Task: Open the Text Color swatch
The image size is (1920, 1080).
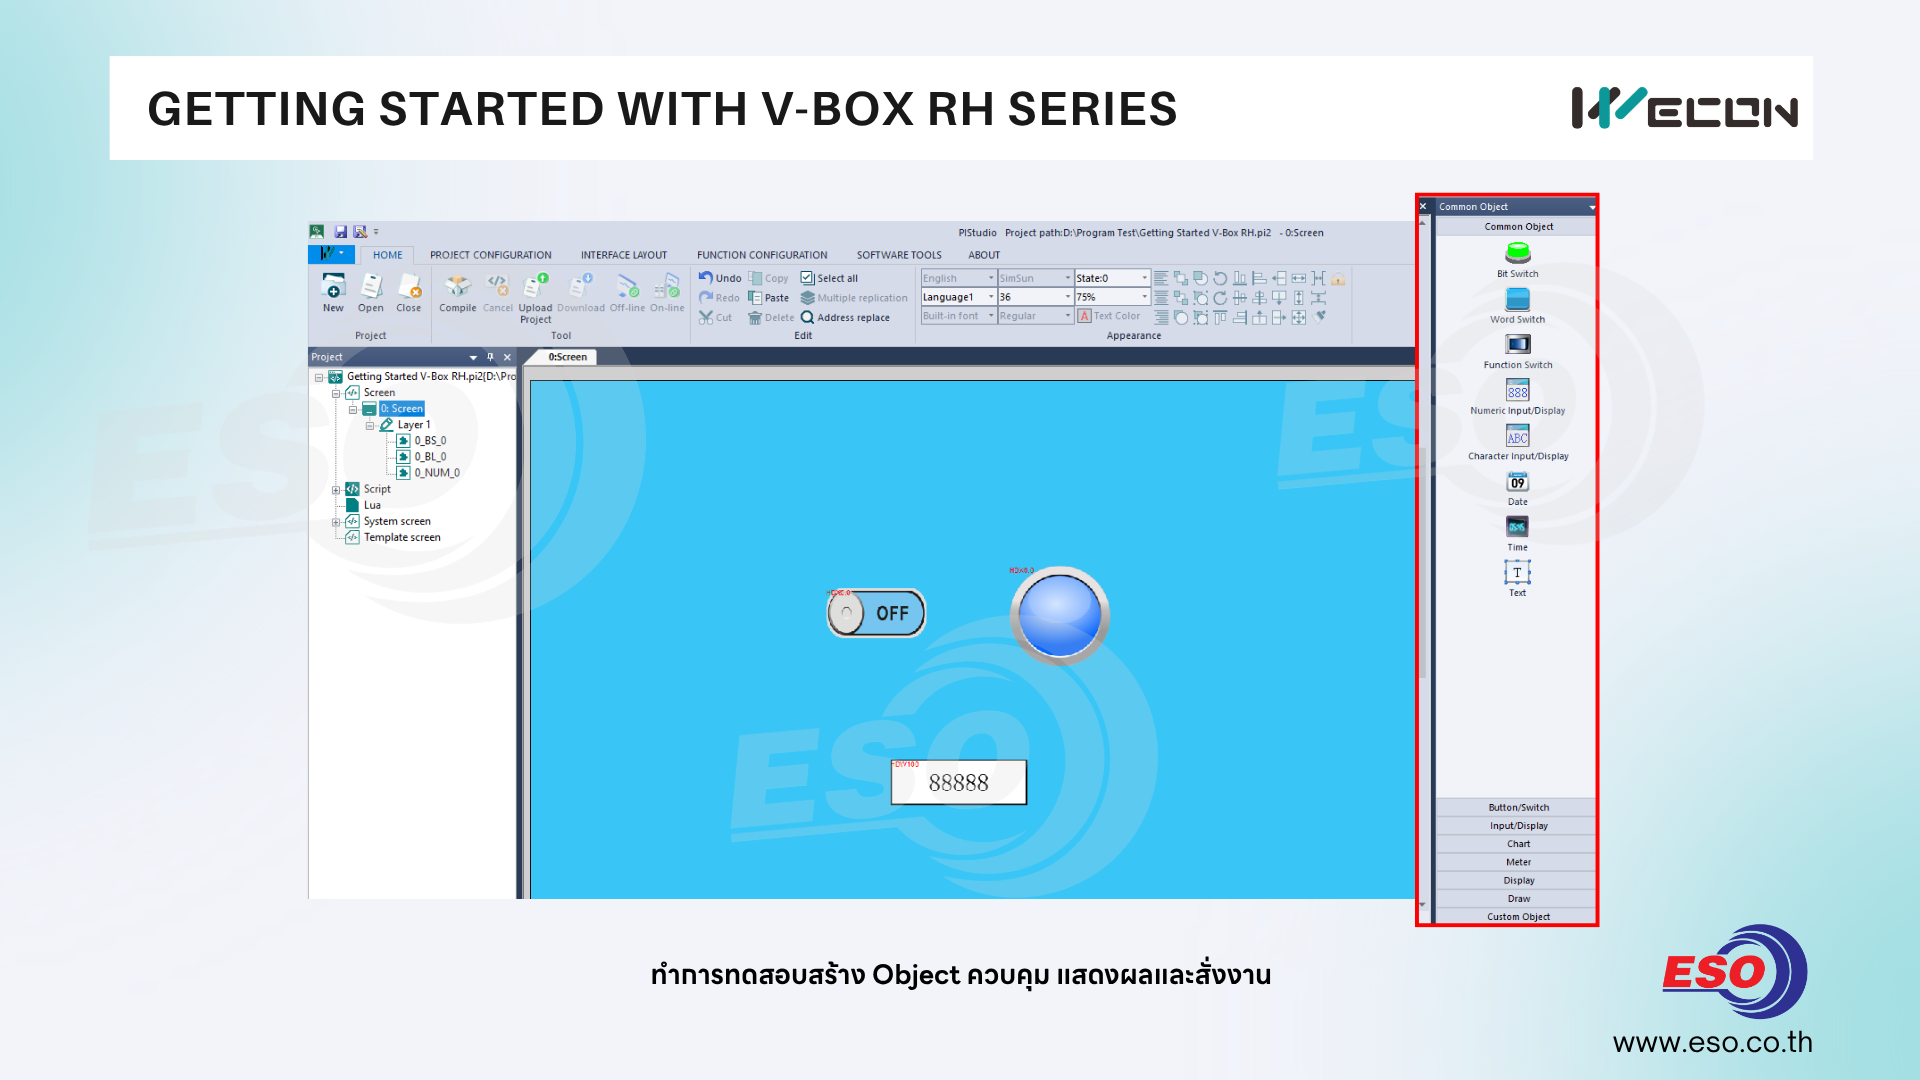Action: click(x=1084, y=316)
